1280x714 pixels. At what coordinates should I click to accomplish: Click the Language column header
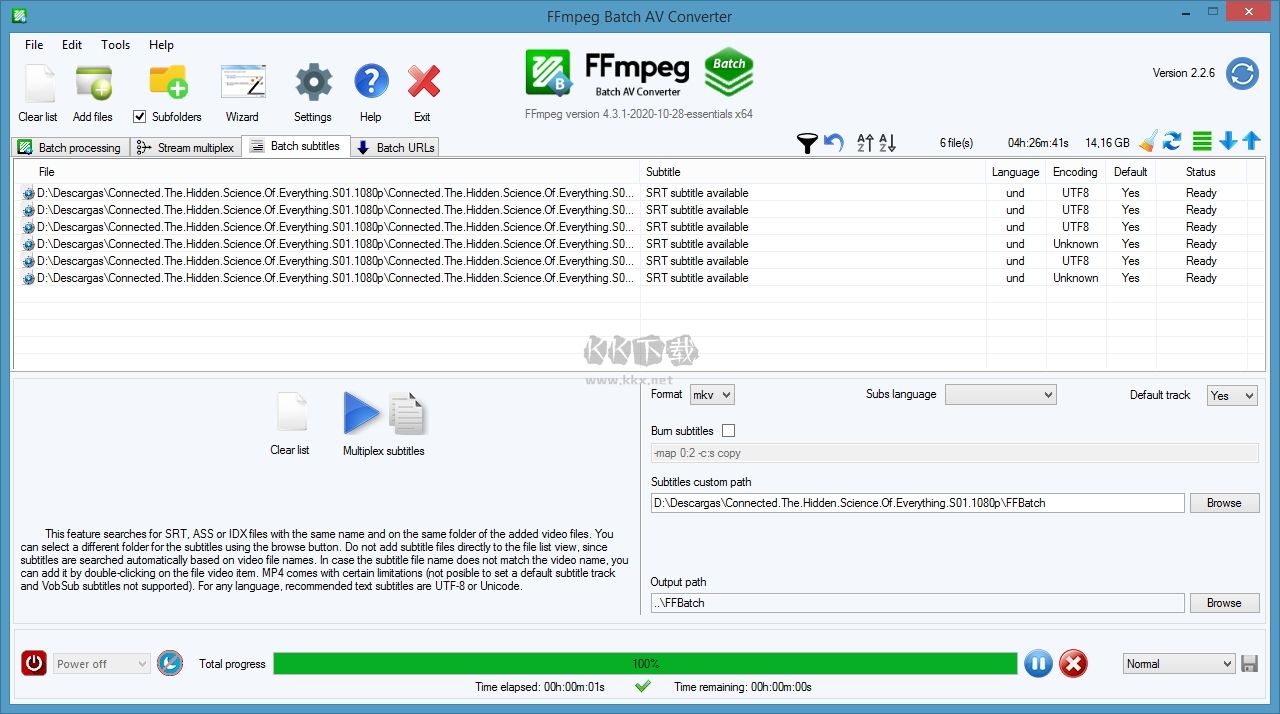coord(1016,172)
